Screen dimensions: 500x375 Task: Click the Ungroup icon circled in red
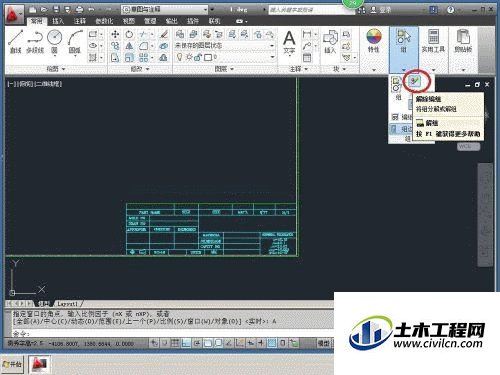click(x=416, y=81)
